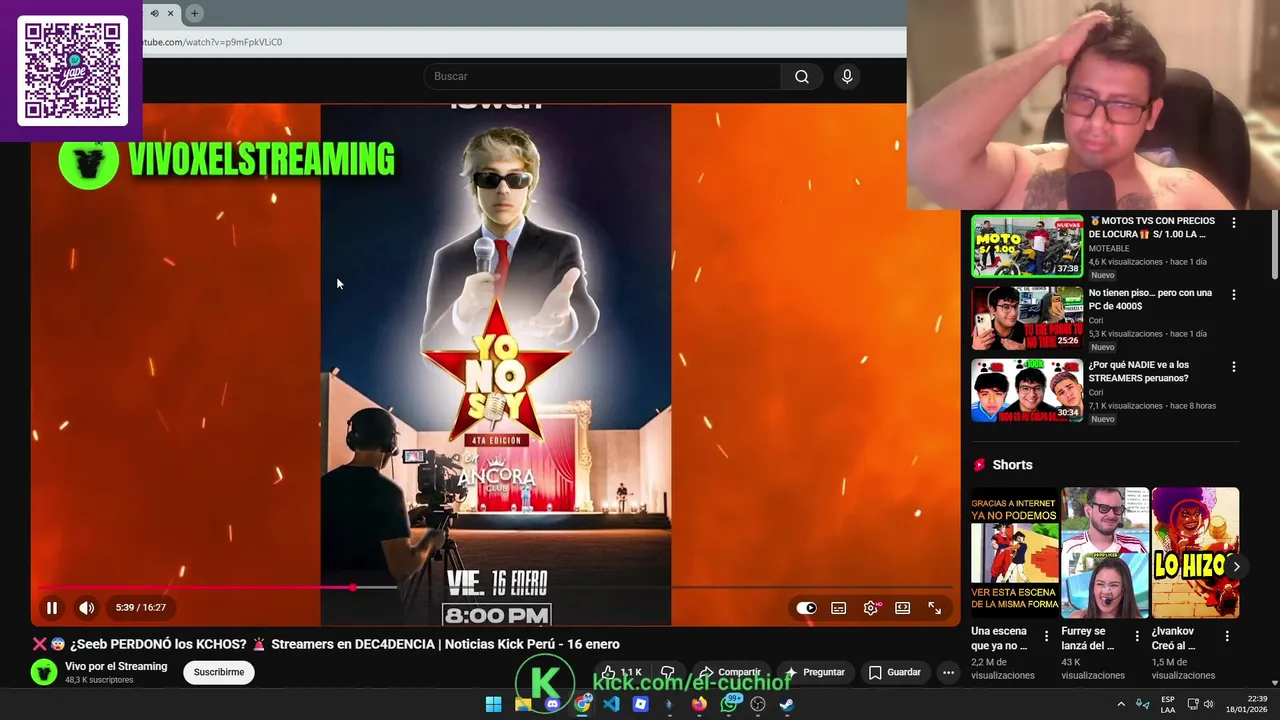Open Firefox from the taskbar
This screenshot has width=1280, height=720.
[699, 704]
